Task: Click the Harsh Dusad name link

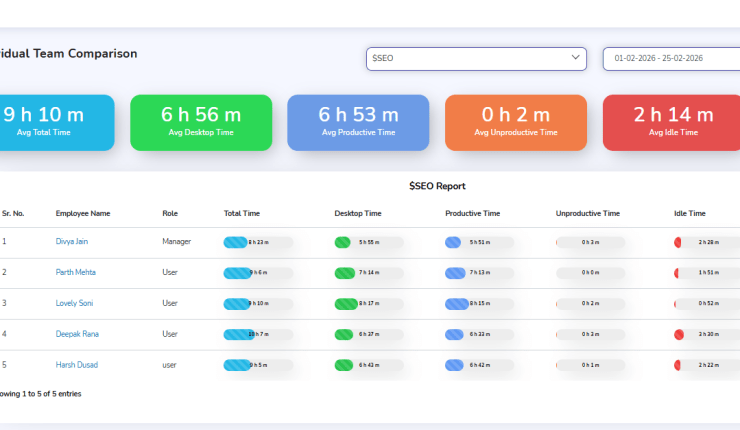Action: (x=79, y=365)
